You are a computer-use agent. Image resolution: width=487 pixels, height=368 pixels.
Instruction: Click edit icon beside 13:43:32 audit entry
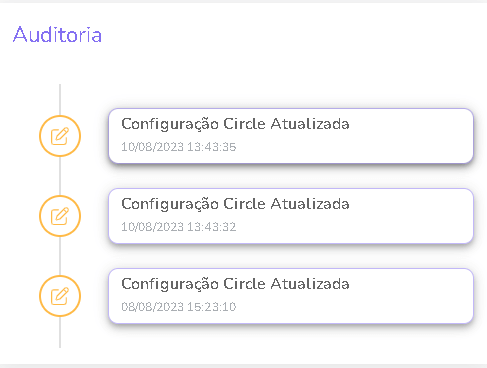[x=60, y=216]
